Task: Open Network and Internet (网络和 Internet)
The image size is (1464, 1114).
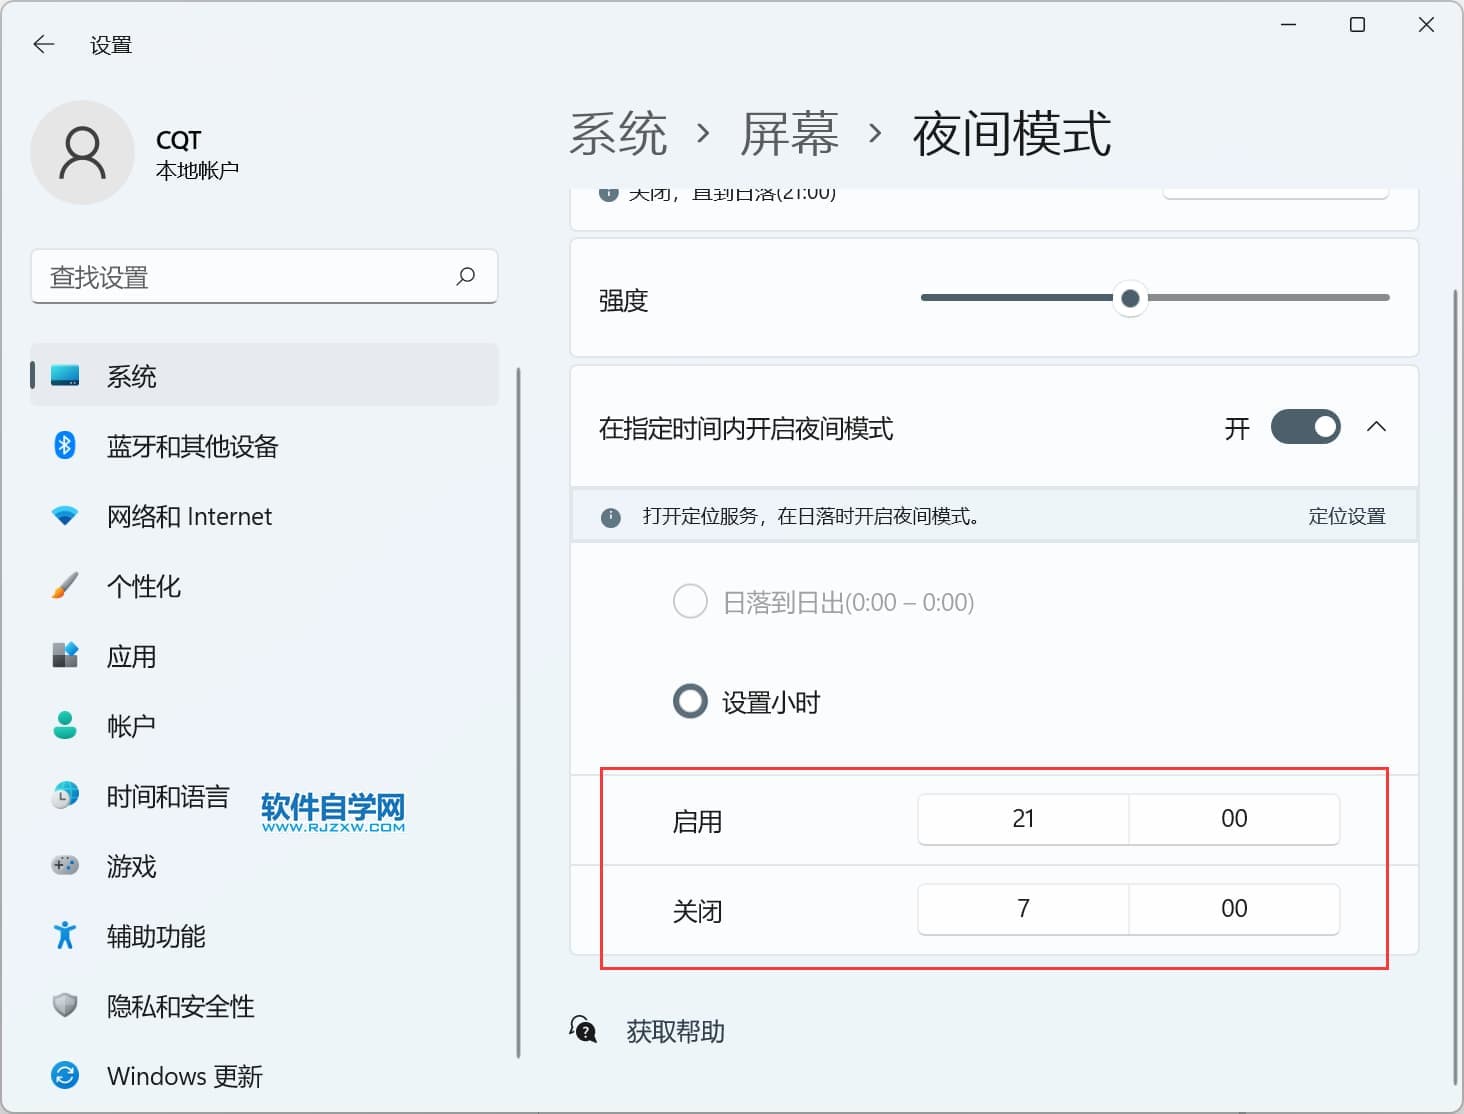Action: (x=189, y=516)
